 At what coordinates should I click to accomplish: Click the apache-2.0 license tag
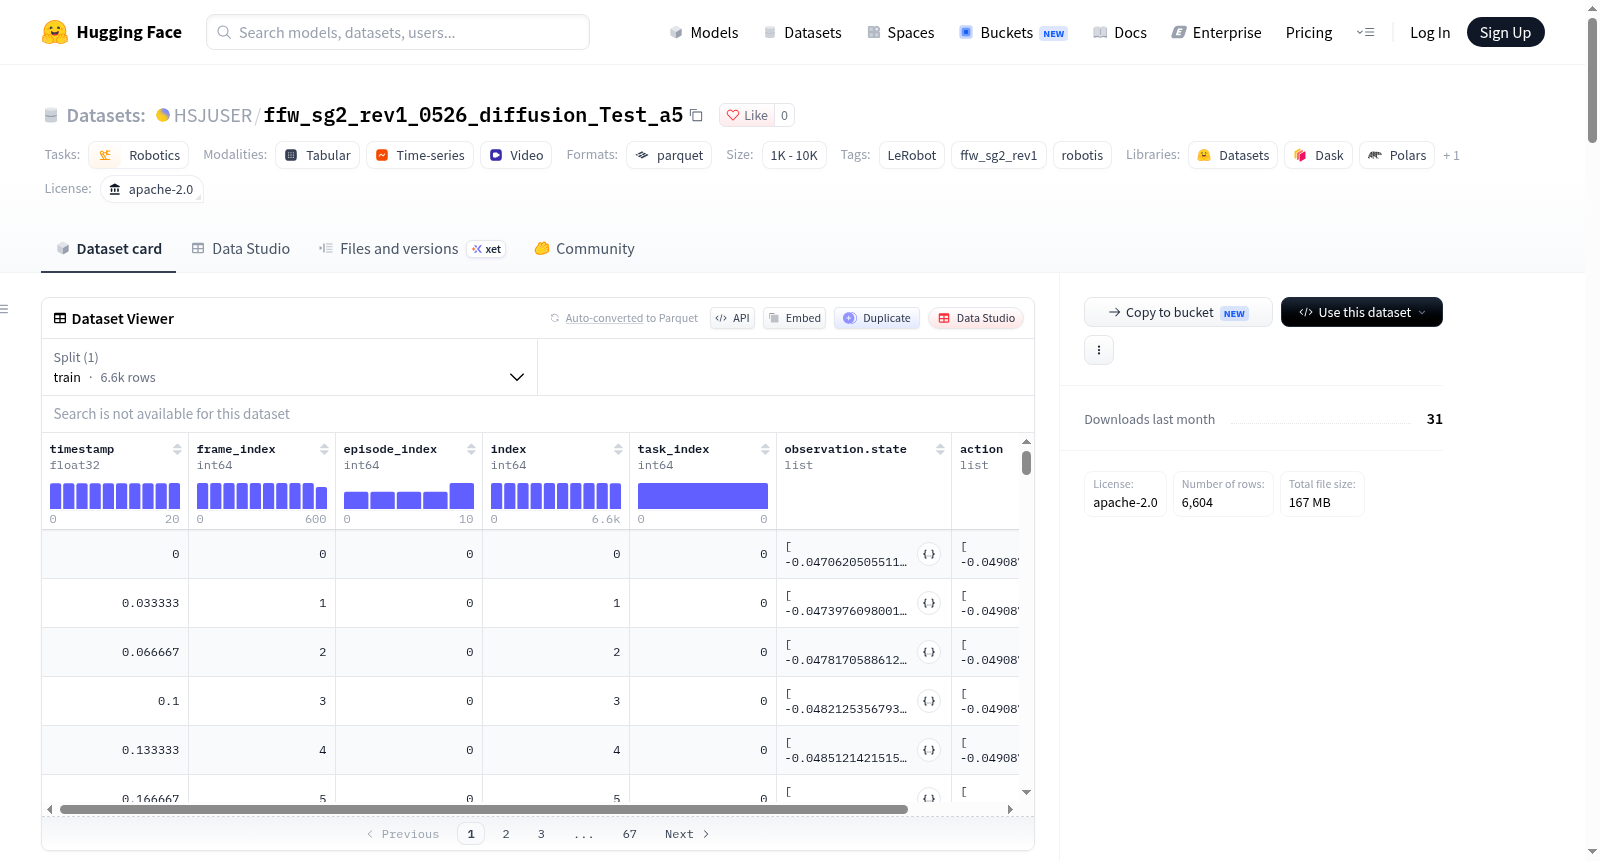point(152,189)
